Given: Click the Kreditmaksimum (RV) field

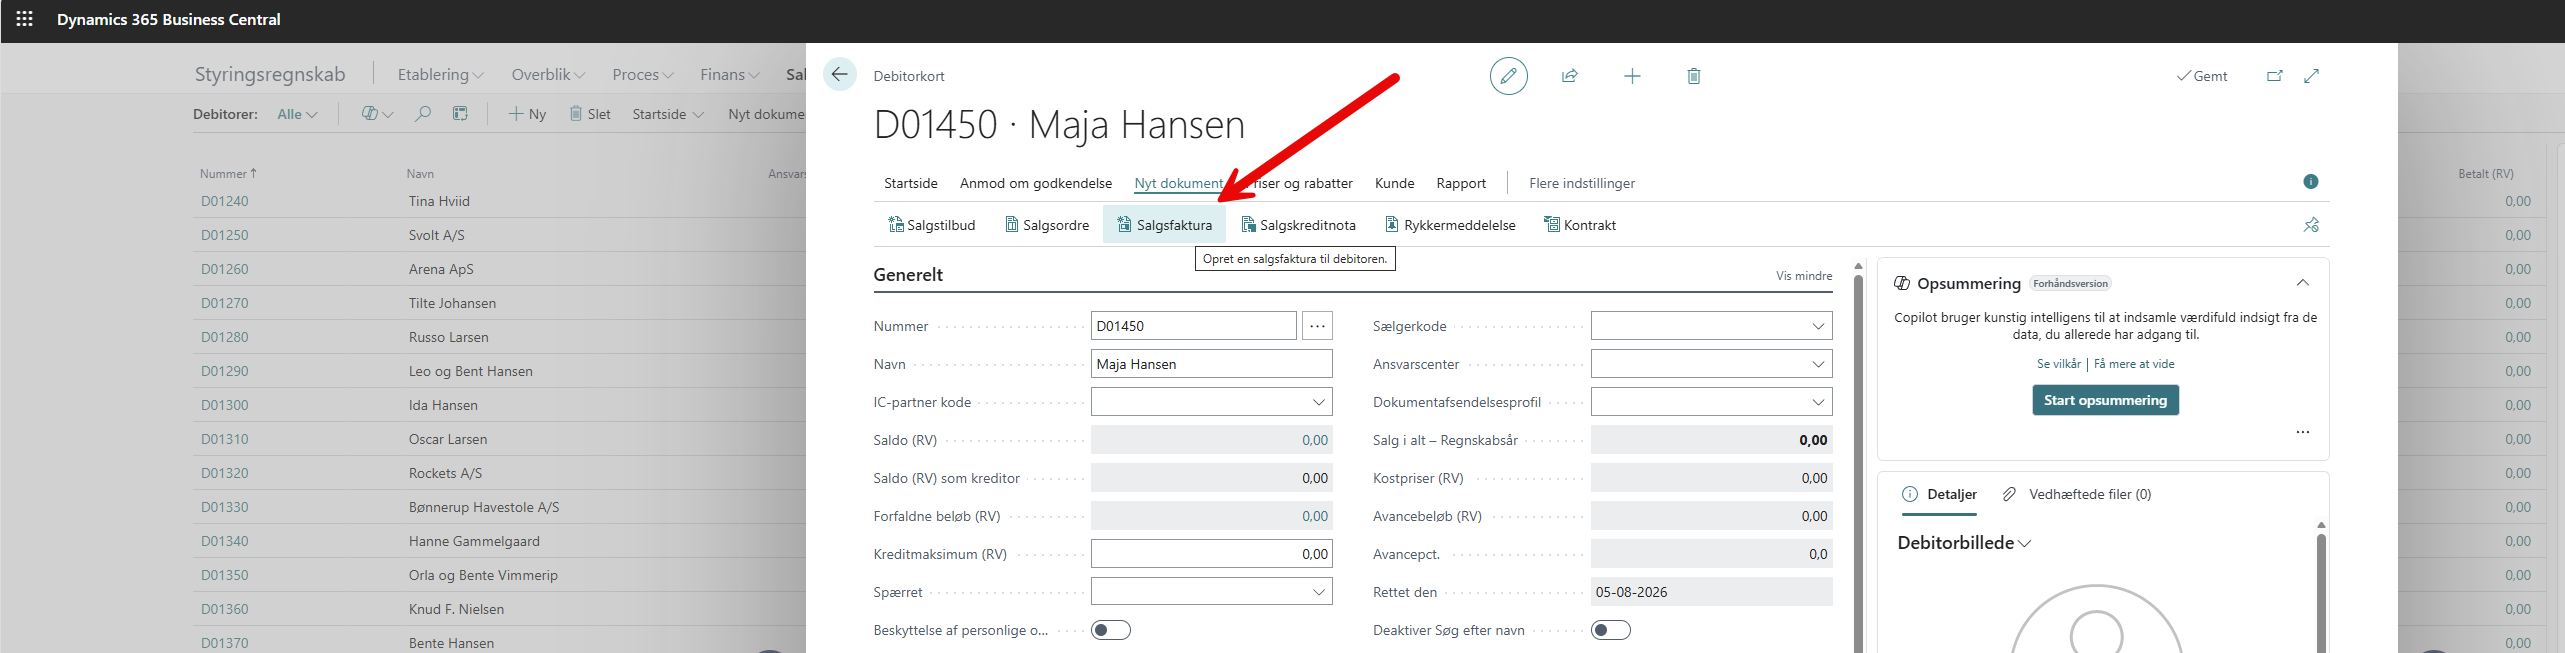Looking at the screenshot, I should tap(1211, 554).
